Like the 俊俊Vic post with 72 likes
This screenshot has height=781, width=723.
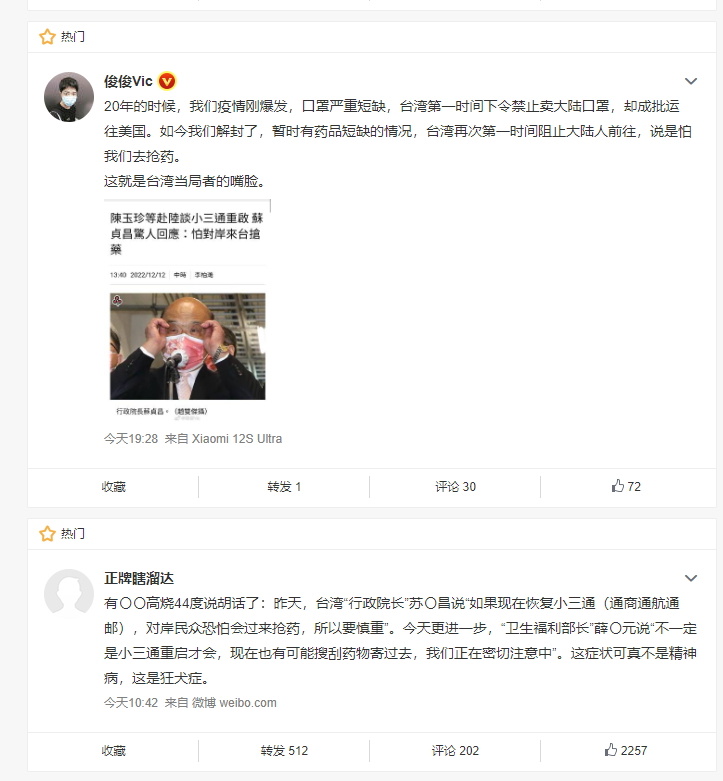tap(626, 486)
